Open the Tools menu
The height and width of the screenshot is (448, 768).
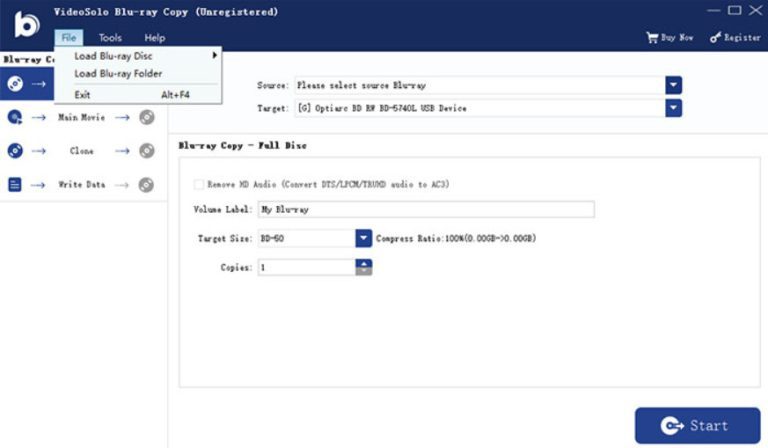[x=110, y=38]
